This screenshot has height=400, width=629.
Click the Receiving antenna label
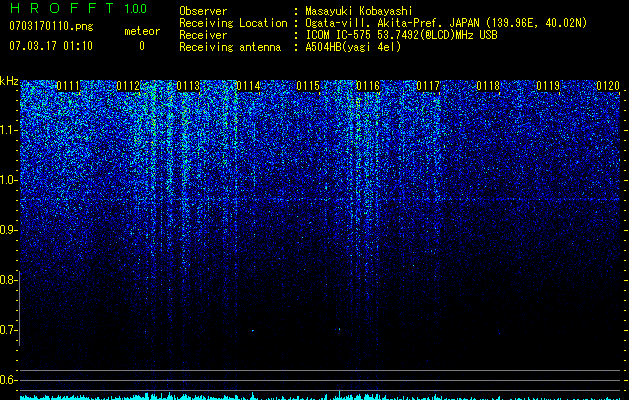click(230, 47)
